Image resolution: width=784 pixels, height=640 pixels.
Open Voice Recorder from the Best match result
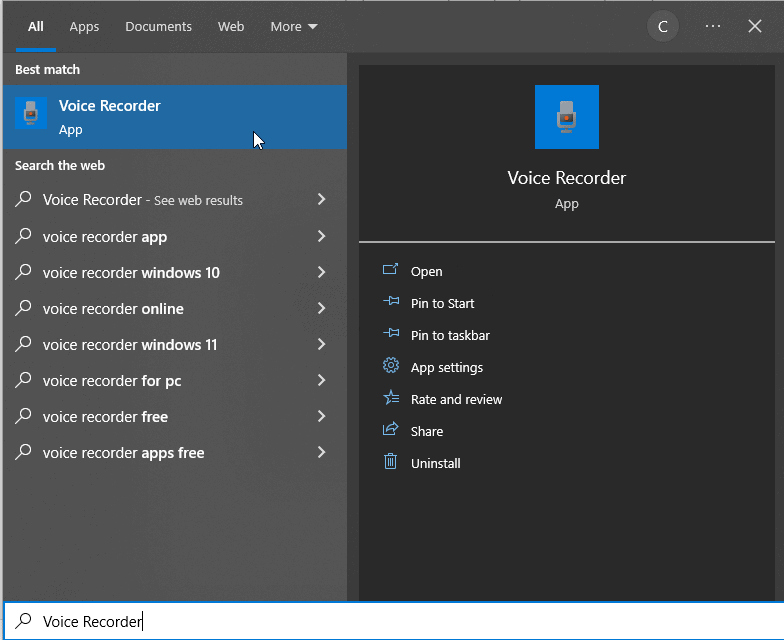pyautogui.click(x=174, y=117)
